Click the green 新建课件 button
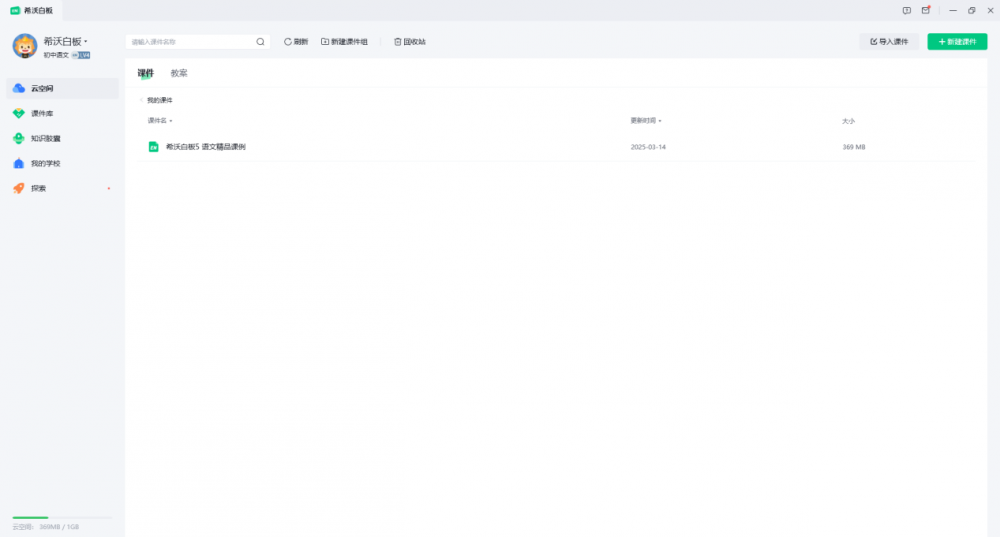The width and height of the screenshot is (1000, 537). [x=957, y=42]
